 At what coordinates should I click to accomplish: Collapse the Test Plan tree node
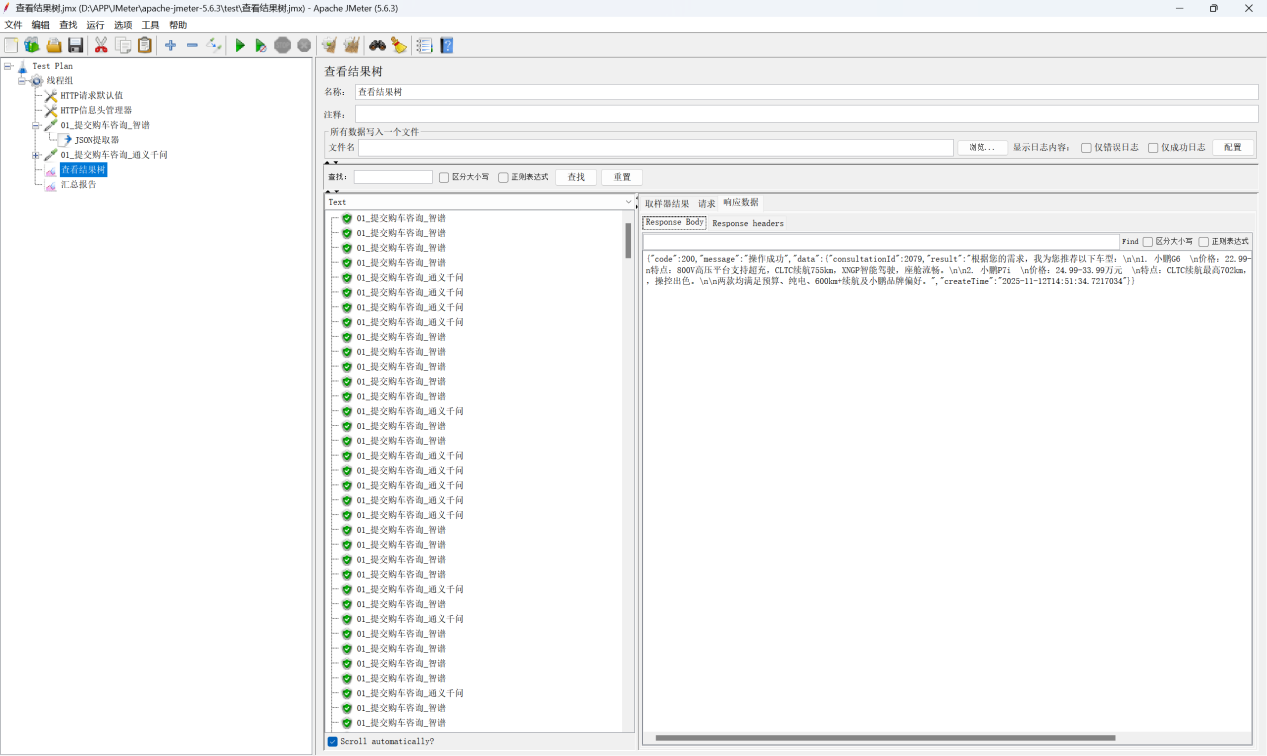coord(8,66)
